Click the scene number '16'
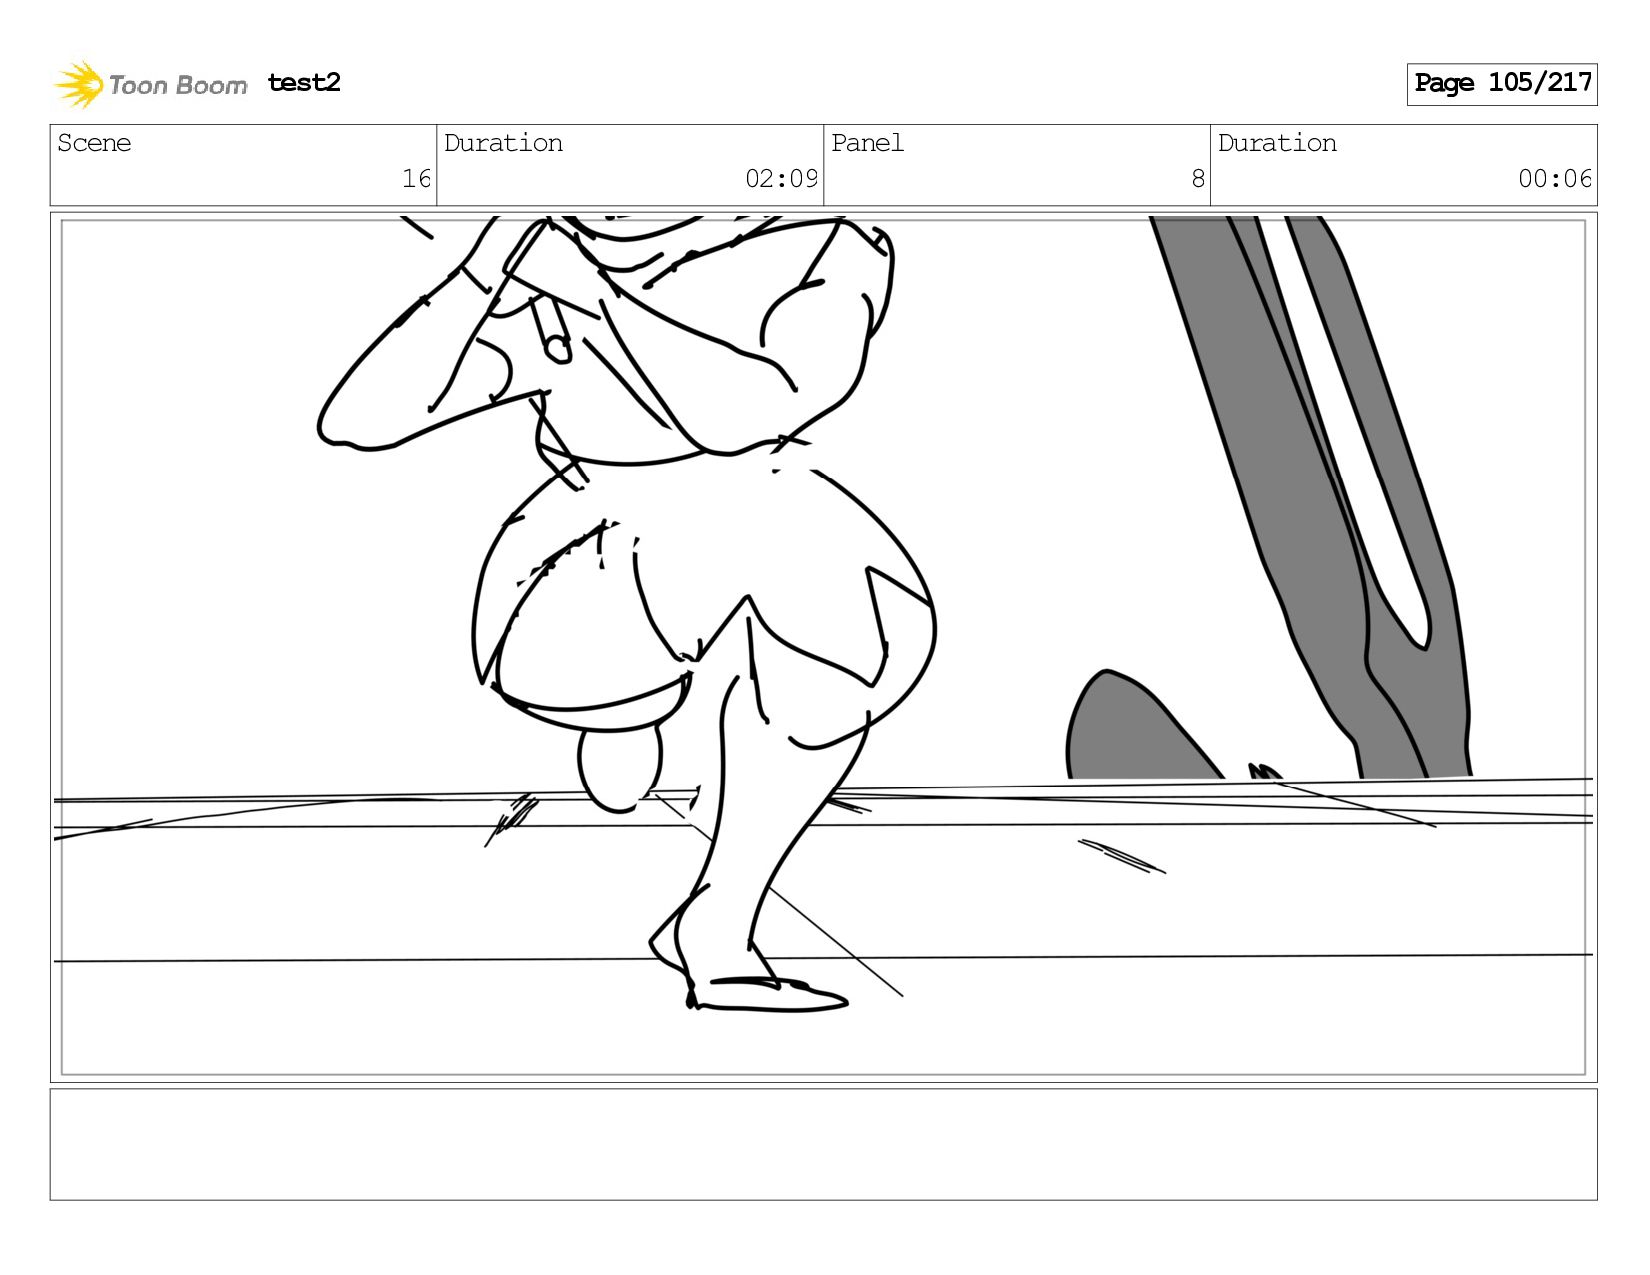This screenshot has height=1275, width=1650. click(x=416, y=179)
